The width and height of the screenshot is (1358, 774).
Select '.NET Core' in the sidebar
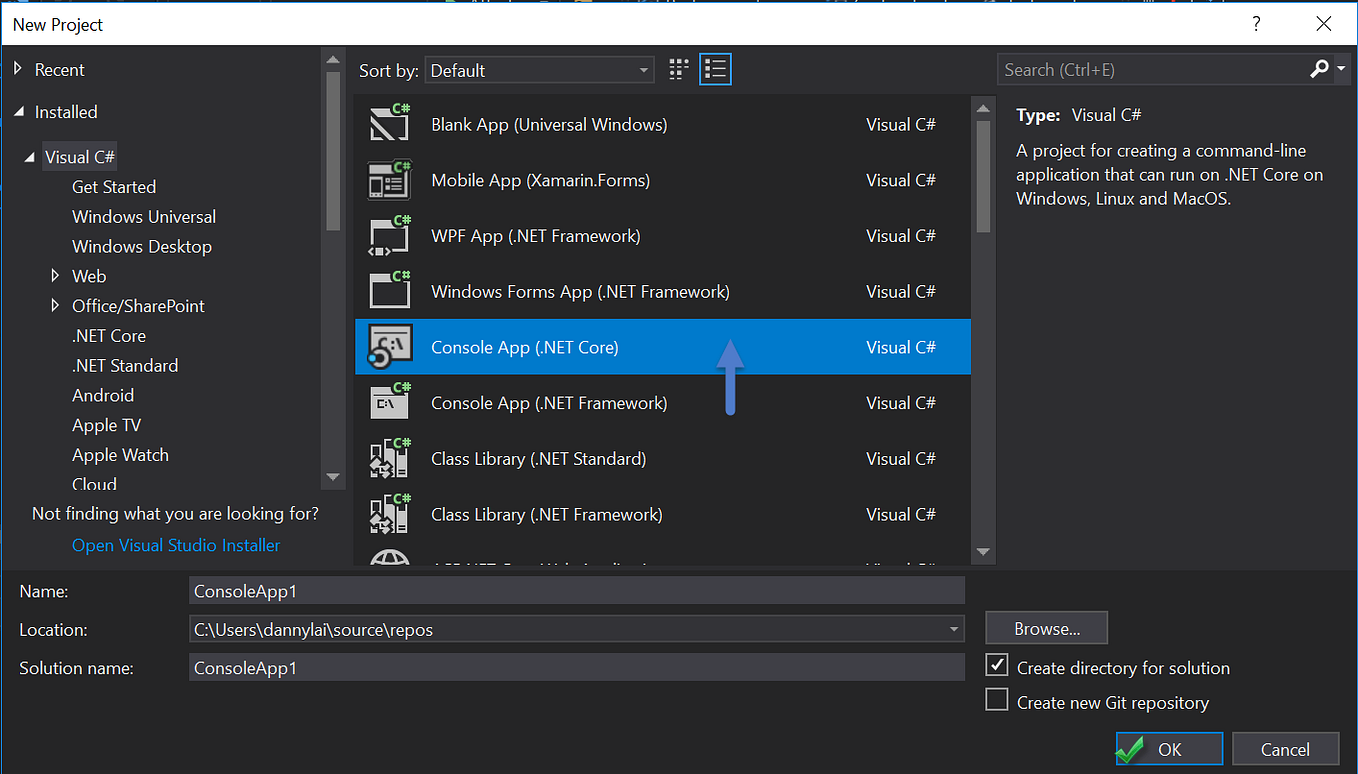(108, 335)
